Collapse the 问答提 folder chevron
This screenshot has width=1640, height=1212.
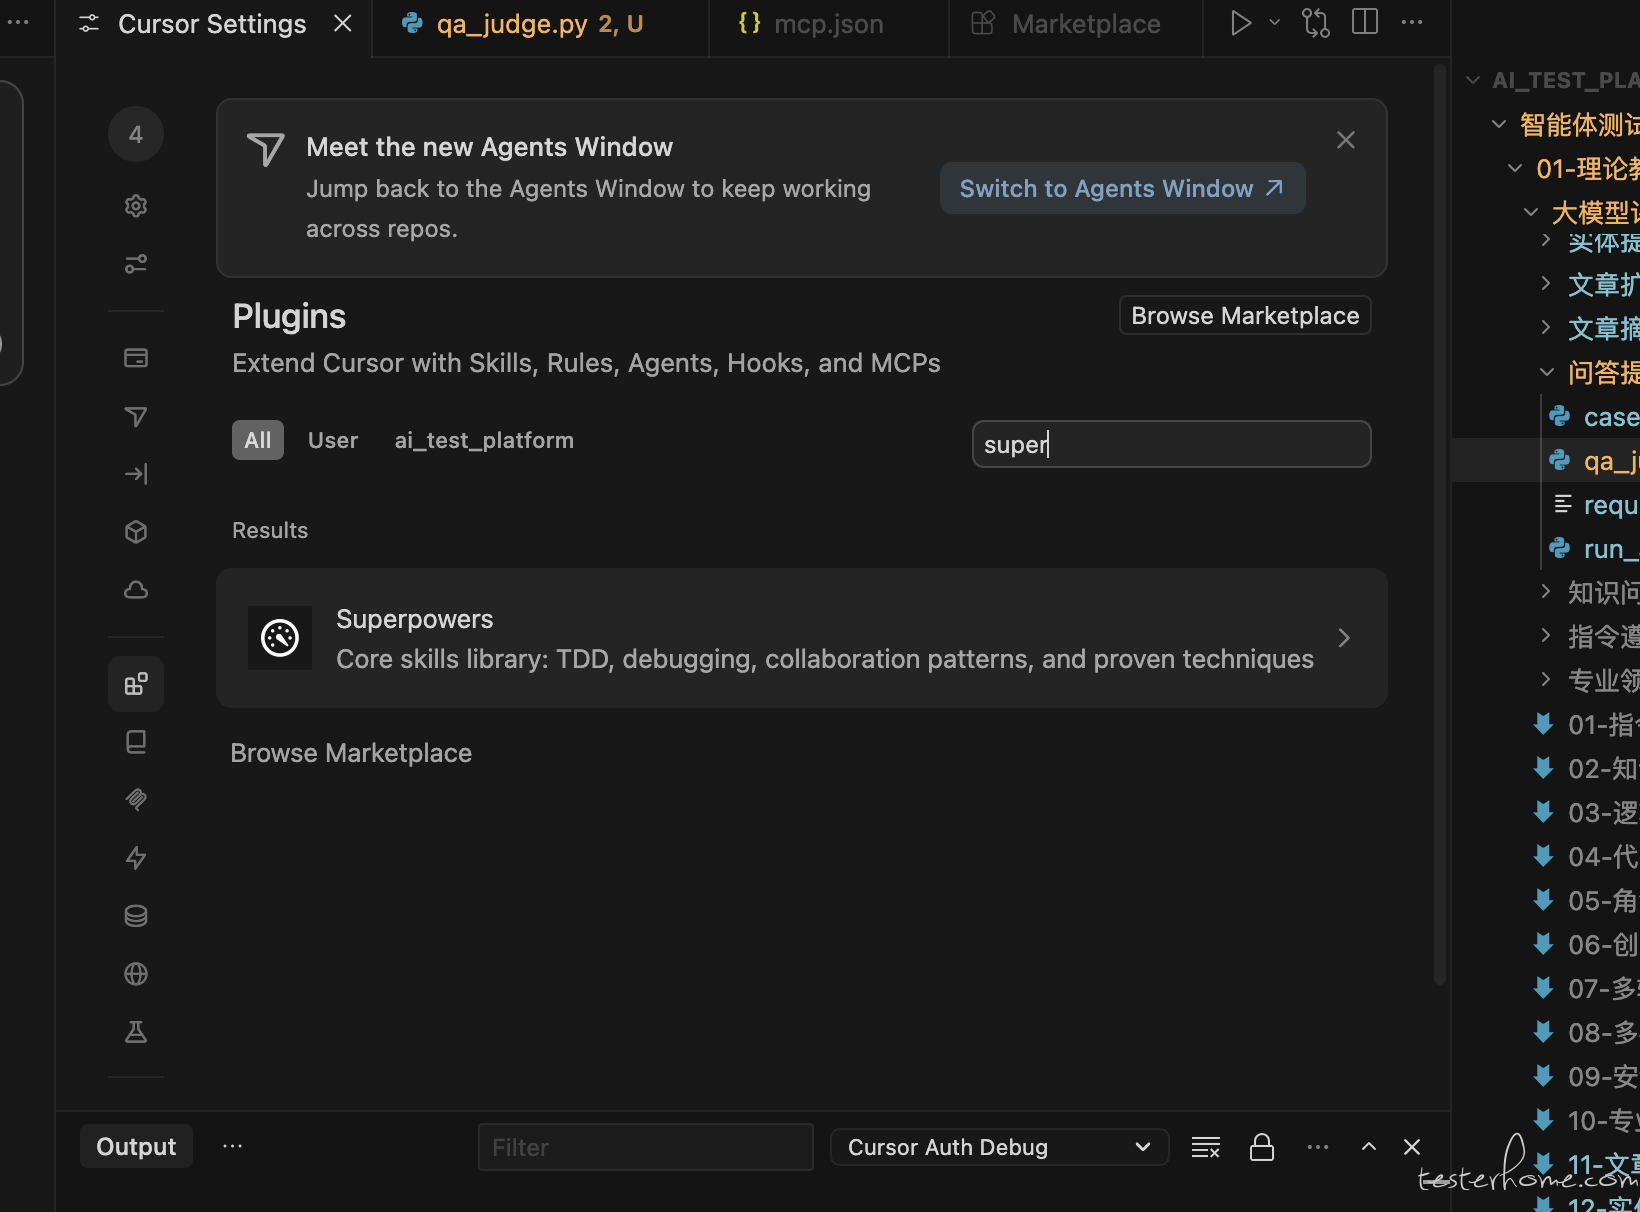point(1547,372)
